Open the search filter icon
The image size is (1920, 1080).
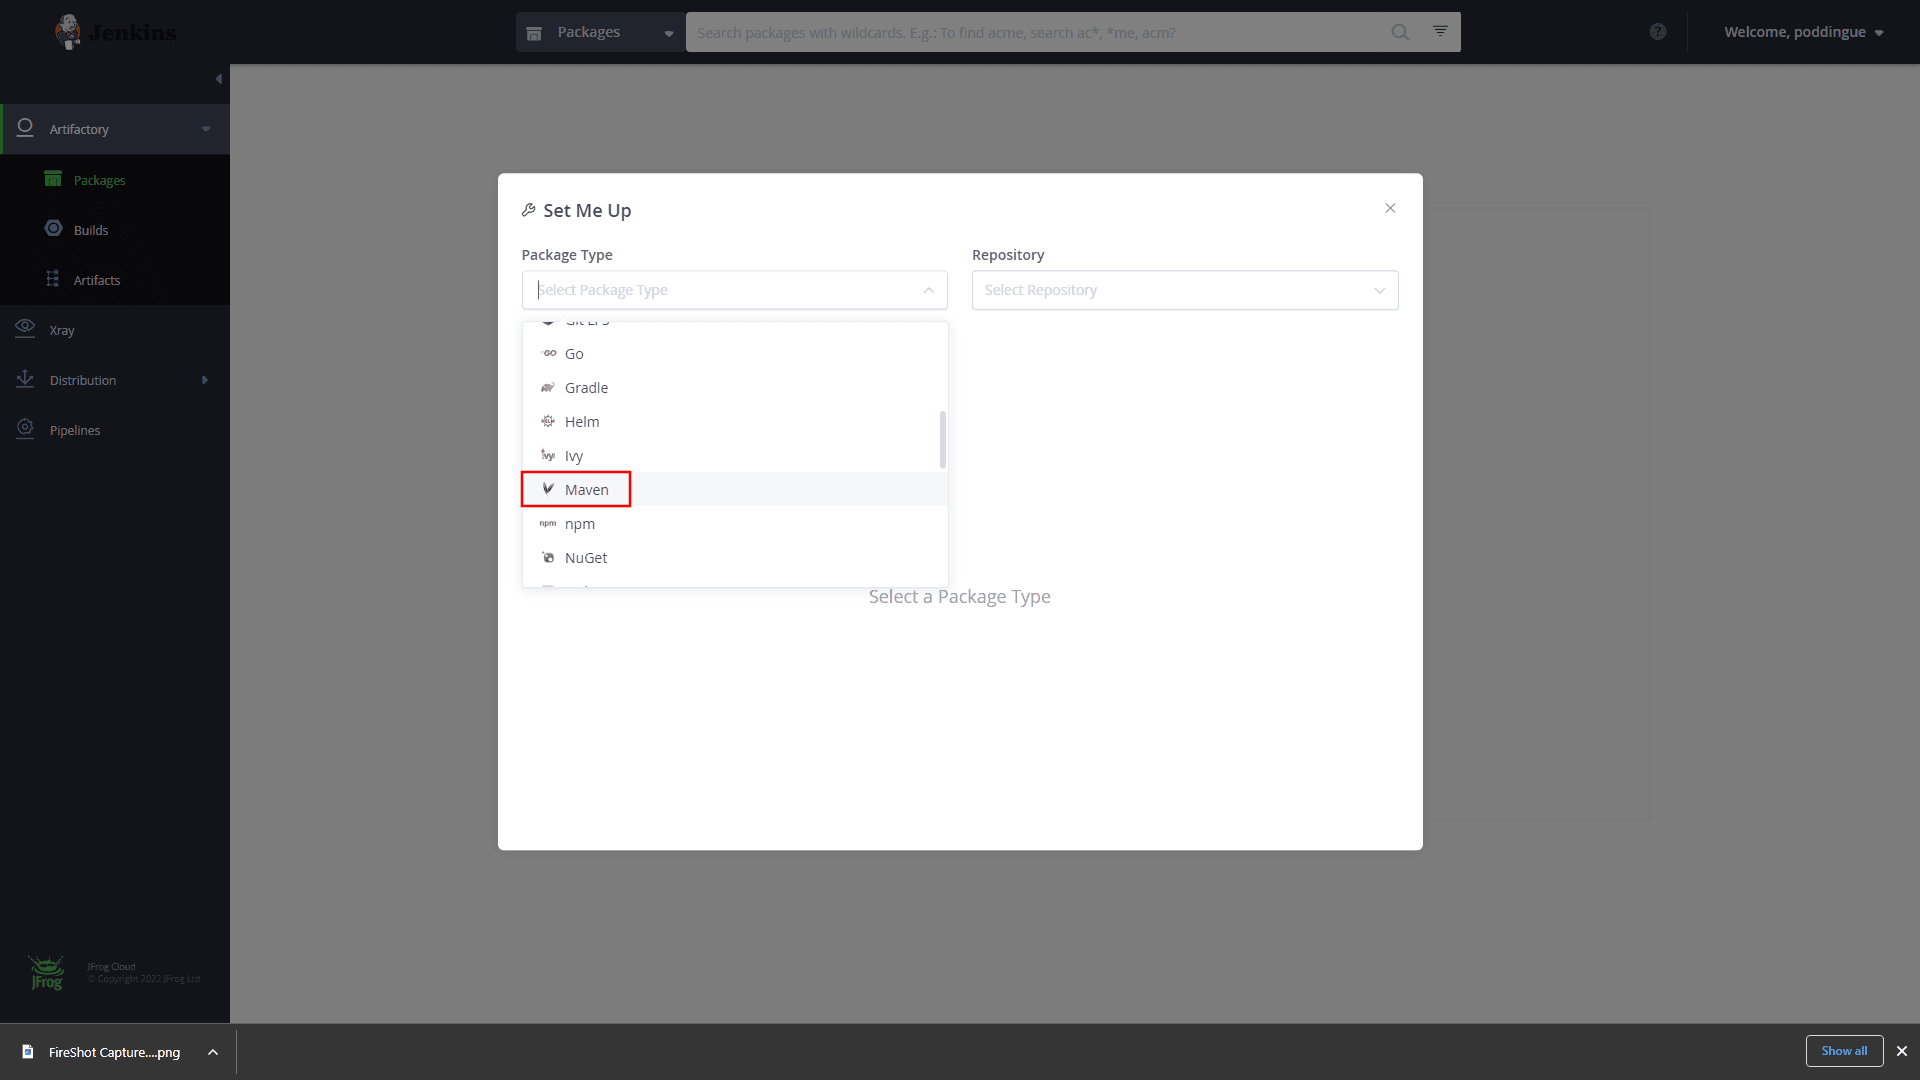[x=1440, y=31]
